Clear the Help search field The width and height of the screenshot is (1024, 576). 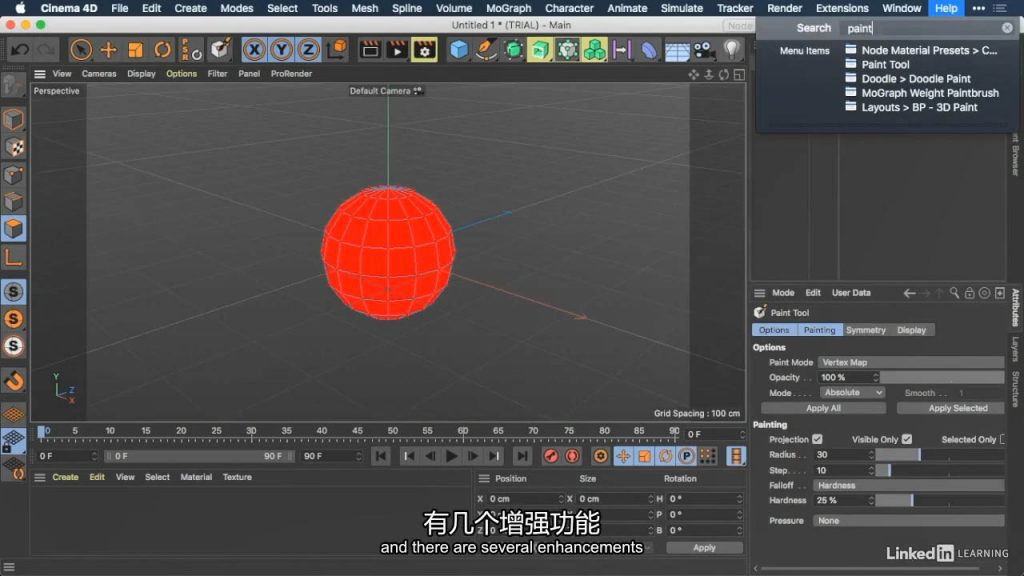coord(1007,28)
